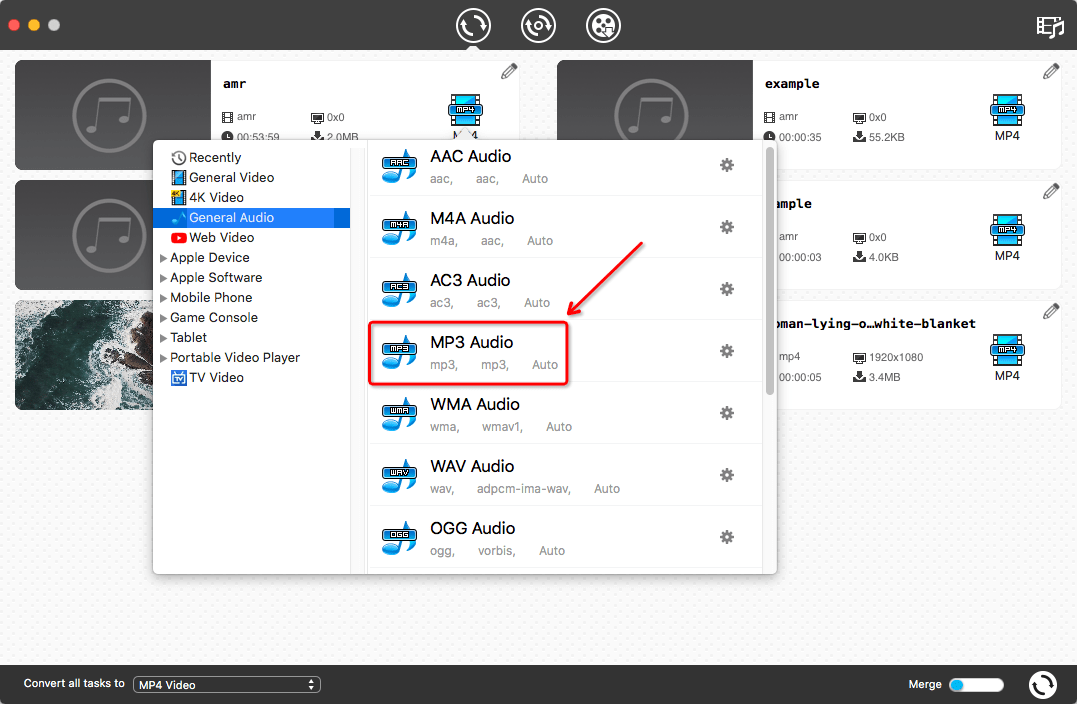Select the Ripper icon in top toolbar
The height and width of the screenshot is (704, 1077).
tap(538, 25)
